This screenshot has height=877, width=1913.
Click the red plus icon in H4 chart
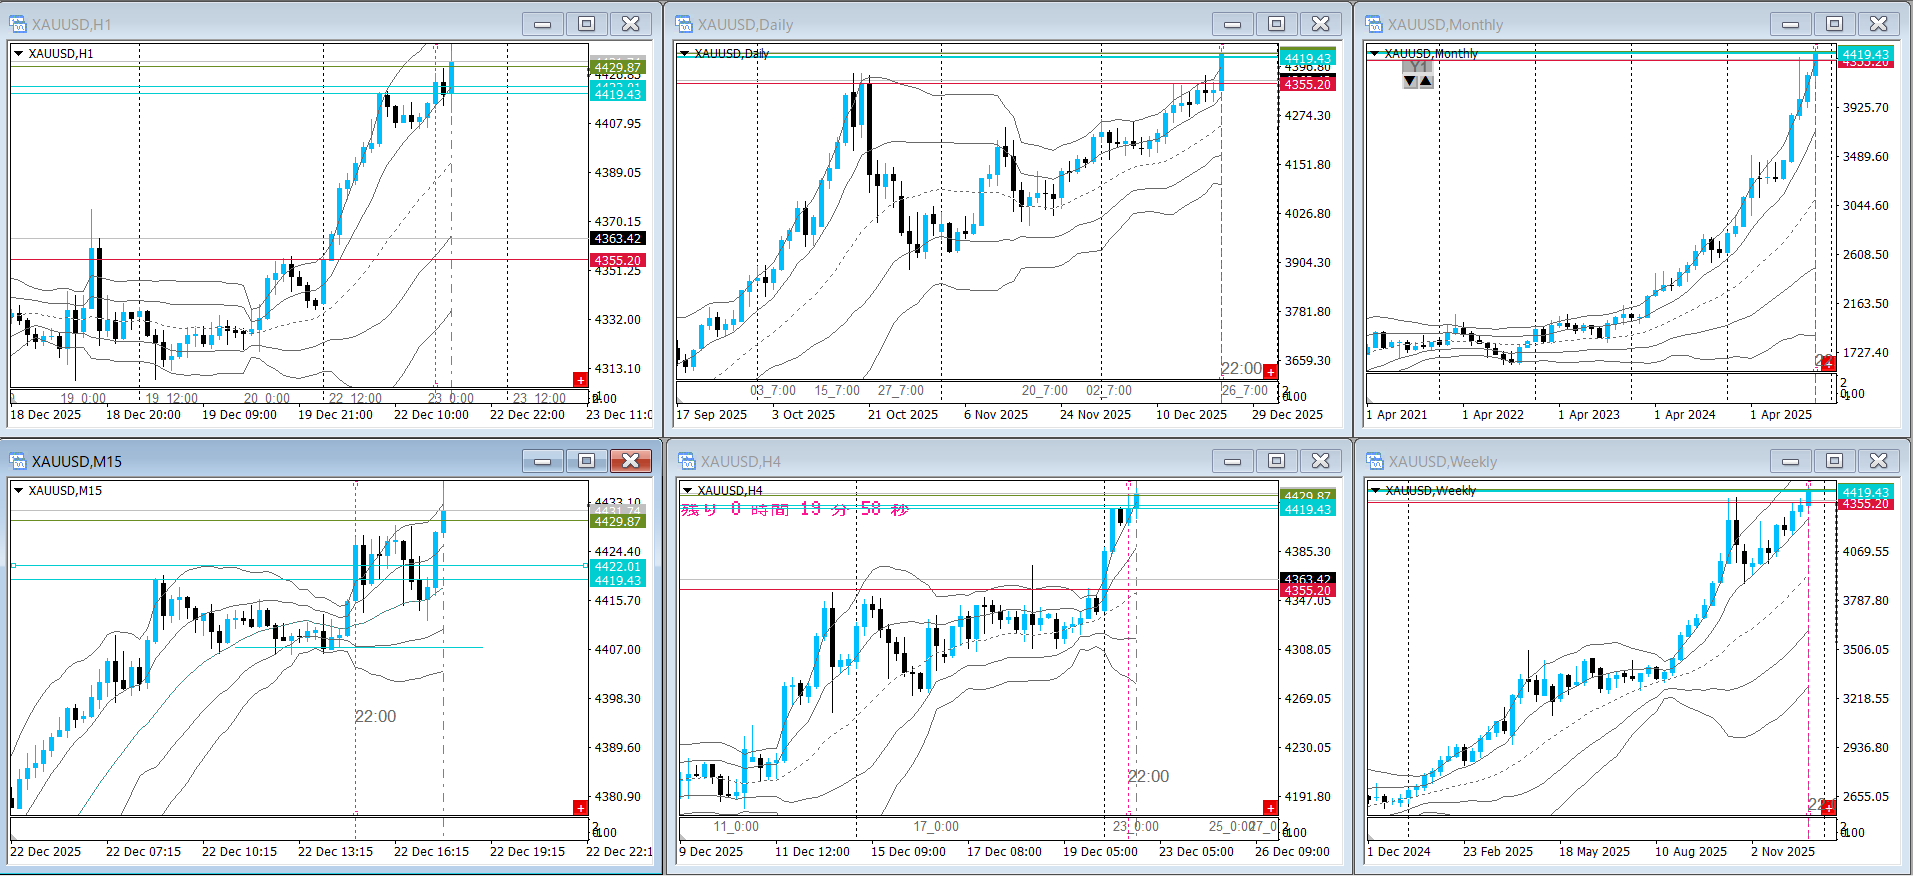tap(1270, 807)
